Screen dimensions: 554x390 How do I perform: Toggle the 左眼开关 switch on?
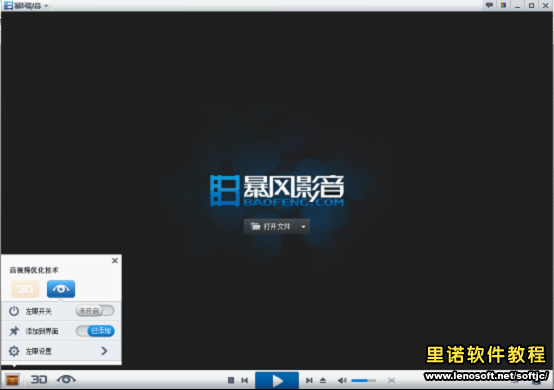click(x=95, y=311)
